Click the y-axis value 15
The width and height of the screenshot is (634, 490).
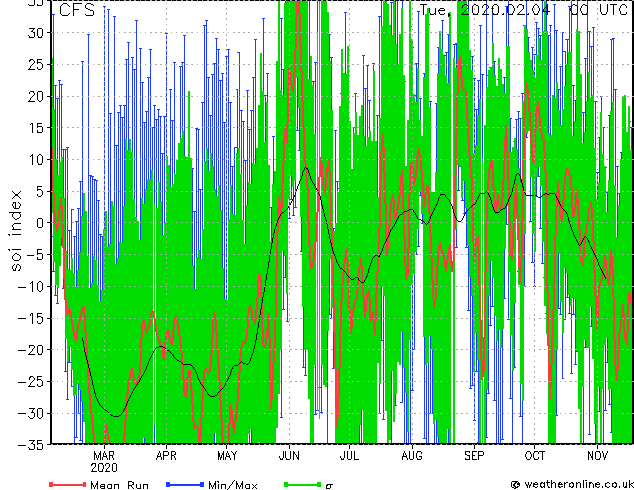coord(35,128)
